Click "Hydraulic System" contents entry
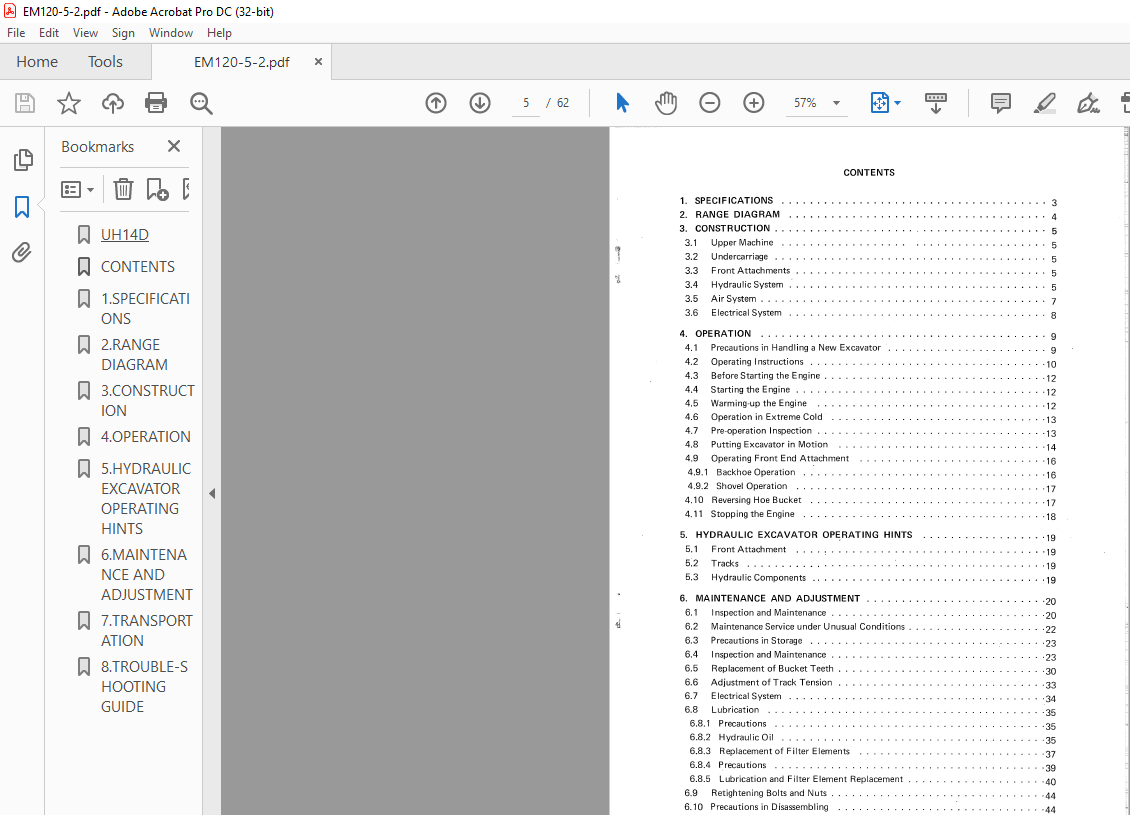This screenshot has height=815, width=1130. click(x=747, y=285)
